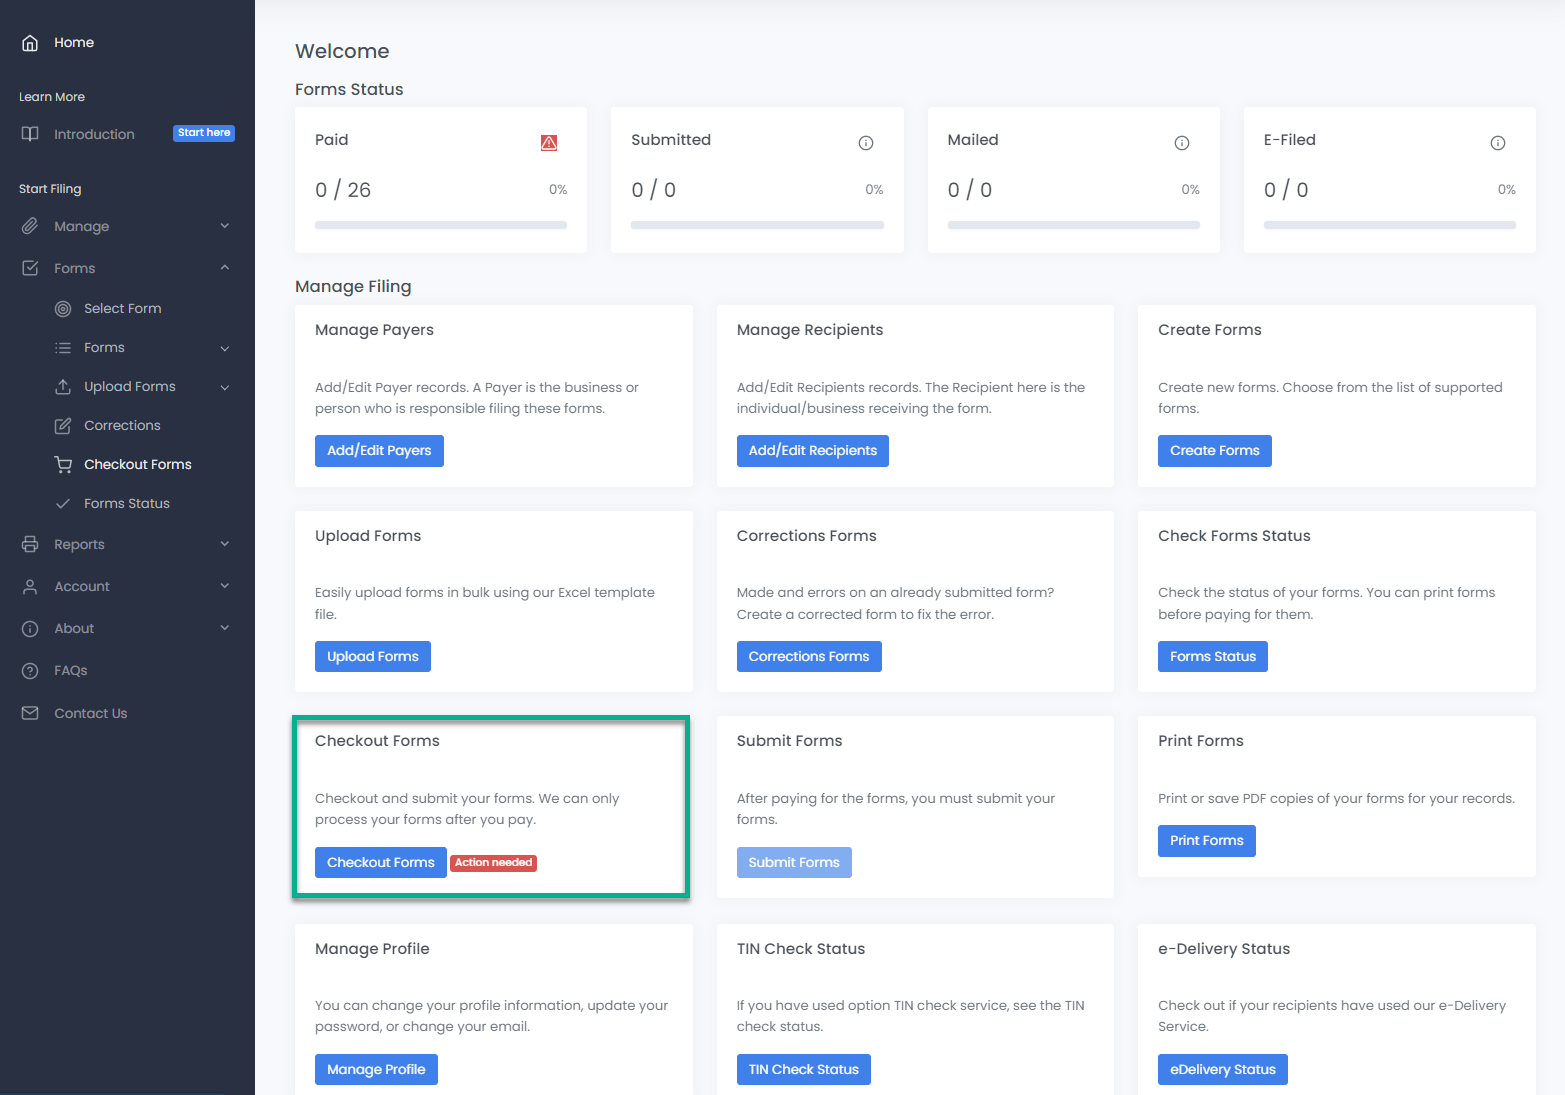Open Corrections in the sidebar menu
The height and width of the screenshot is (1095, 1565).
(122, 426)
